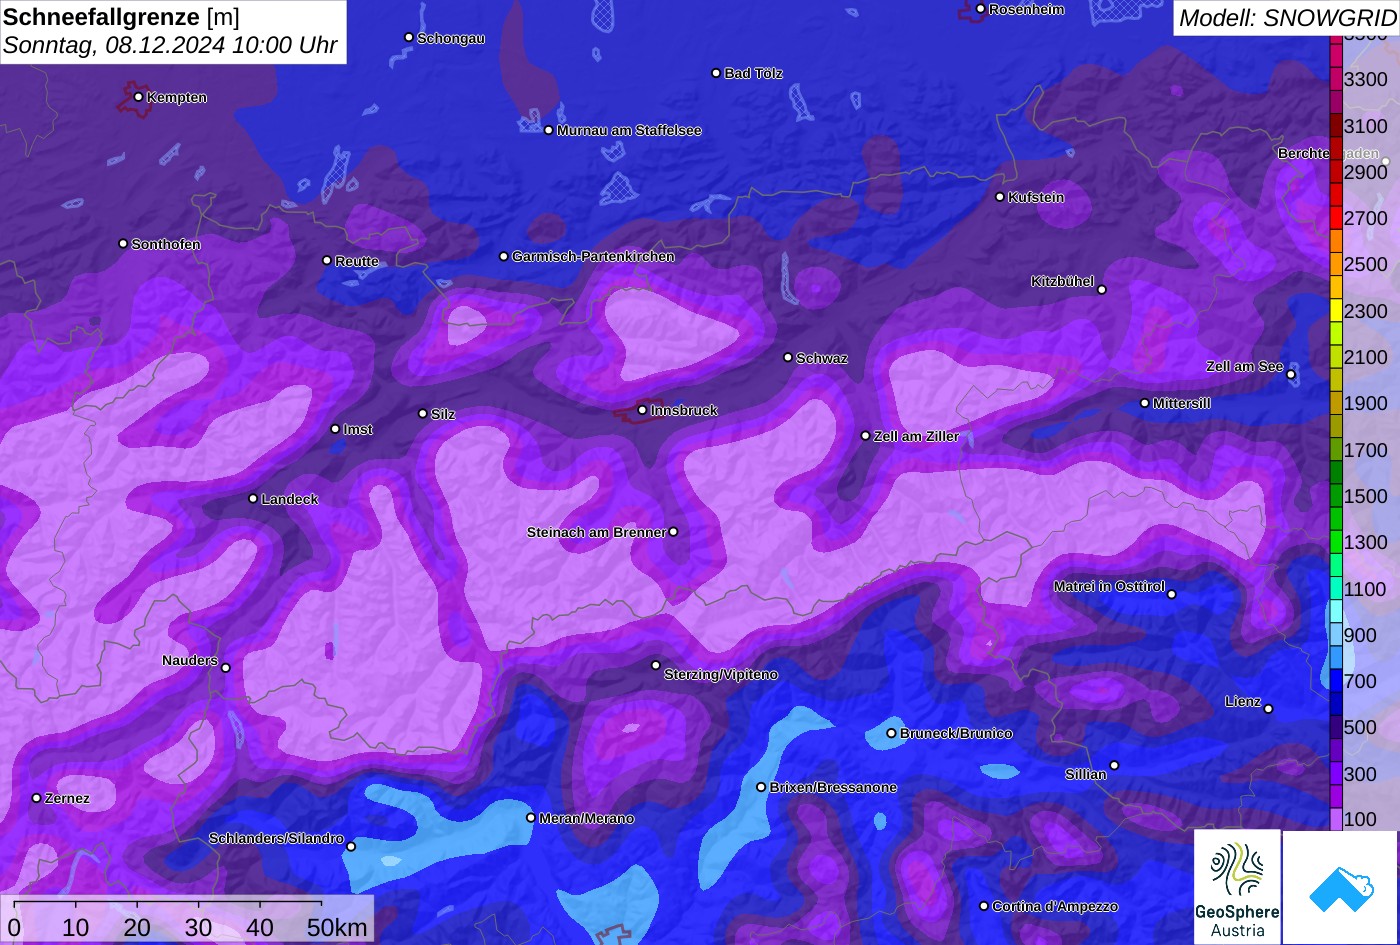Click the blue mountain-and-cloud logo
Screen dimensions: 1400x945
coord(1341,887)
